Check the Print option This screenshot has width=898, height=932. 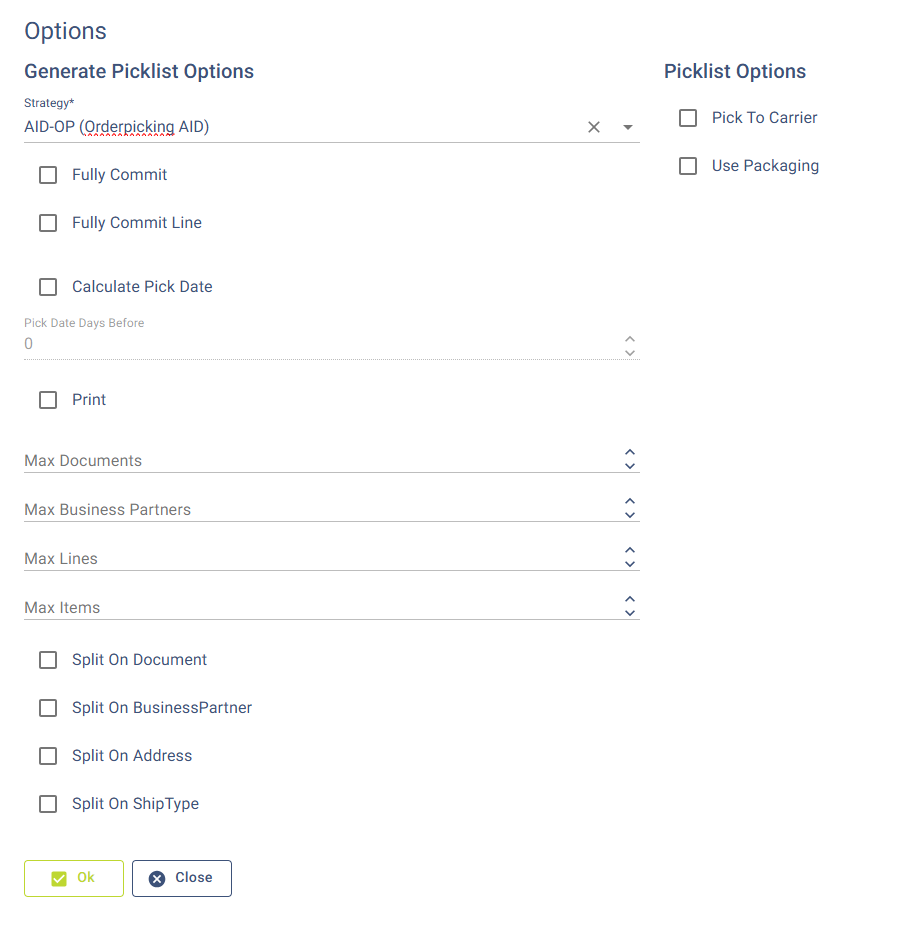tap(48, 400)
